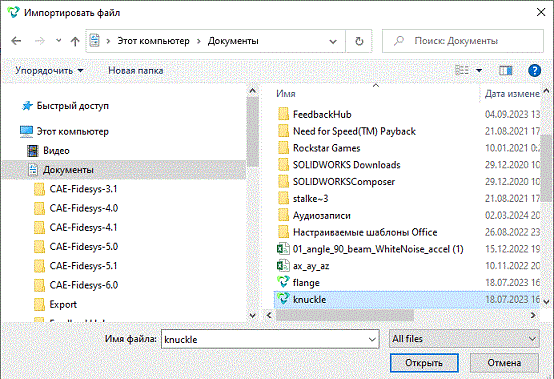
Task: Open the CAE-Fidesys-4.0 tree folder
Action: click(84, 208)
